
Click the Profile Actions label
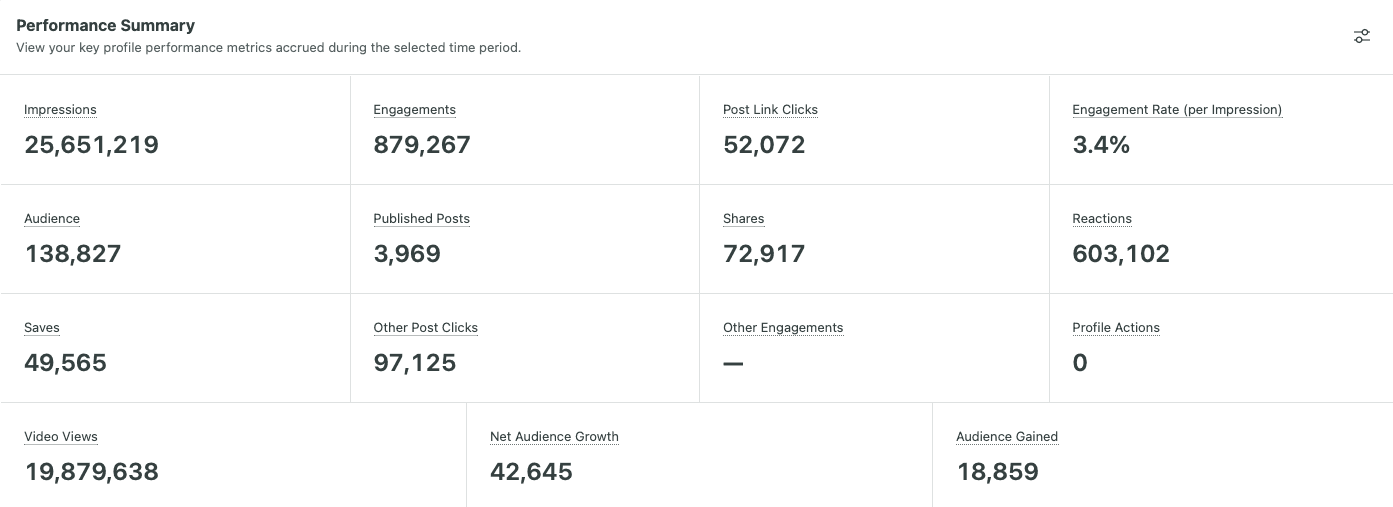point(1115,328)
